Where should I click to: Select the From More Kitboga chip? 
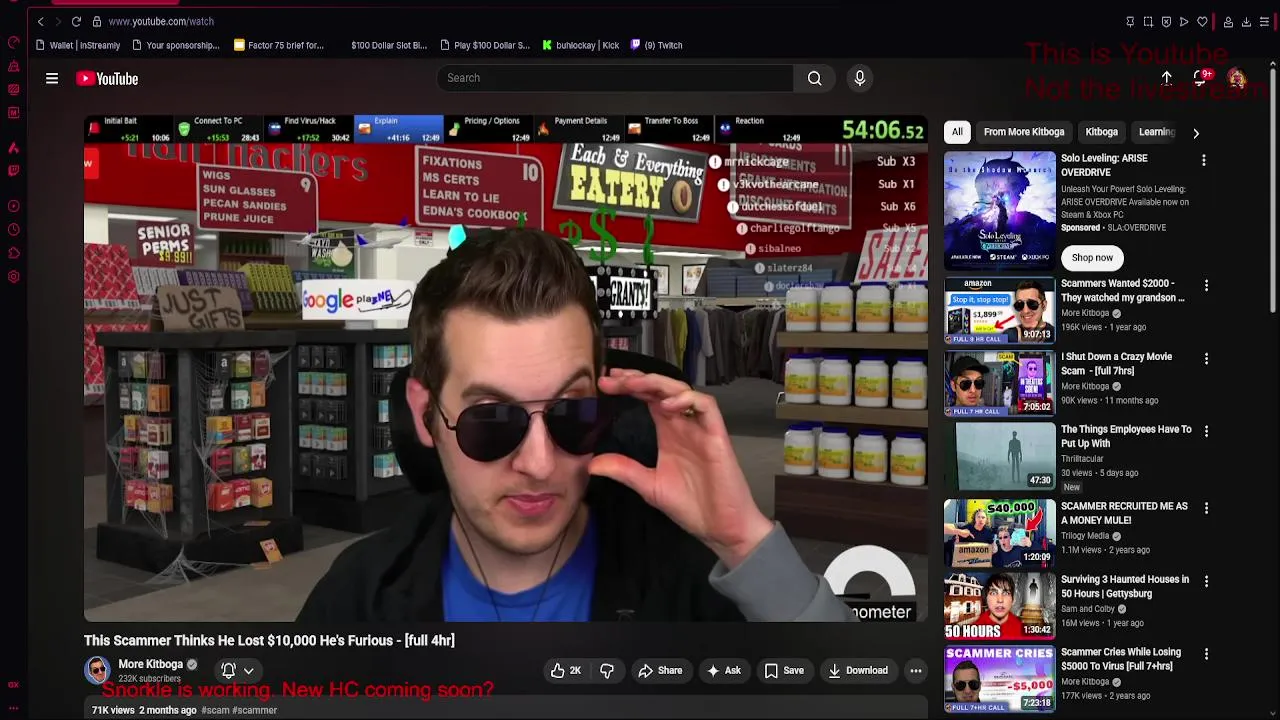[x=1023, y=132]
